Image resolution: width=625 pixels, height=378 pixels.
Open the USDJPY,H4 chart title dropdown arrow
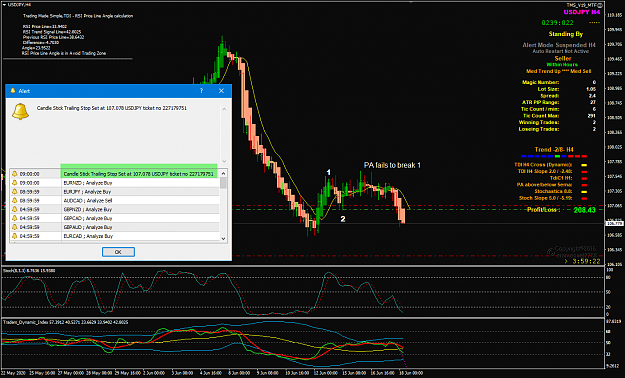(4, 5)
